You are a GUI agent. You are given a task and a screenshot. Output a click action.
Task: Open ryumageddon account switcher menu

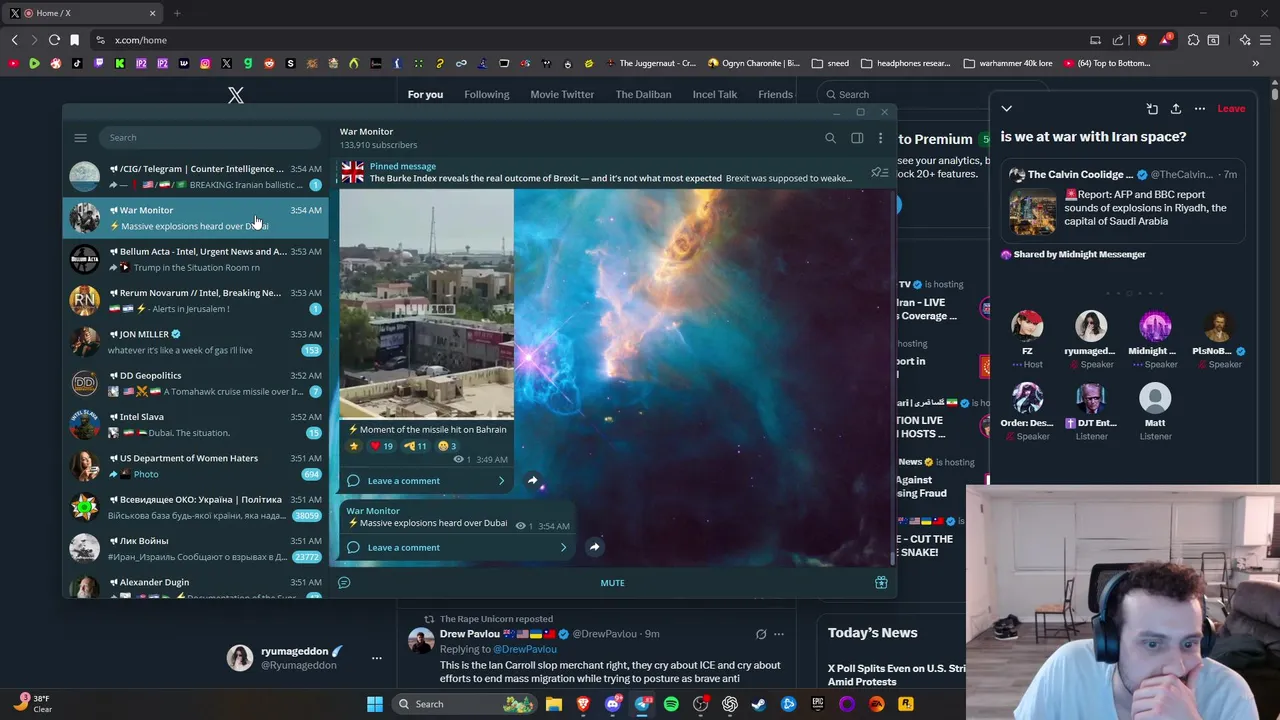coord(376,658)
